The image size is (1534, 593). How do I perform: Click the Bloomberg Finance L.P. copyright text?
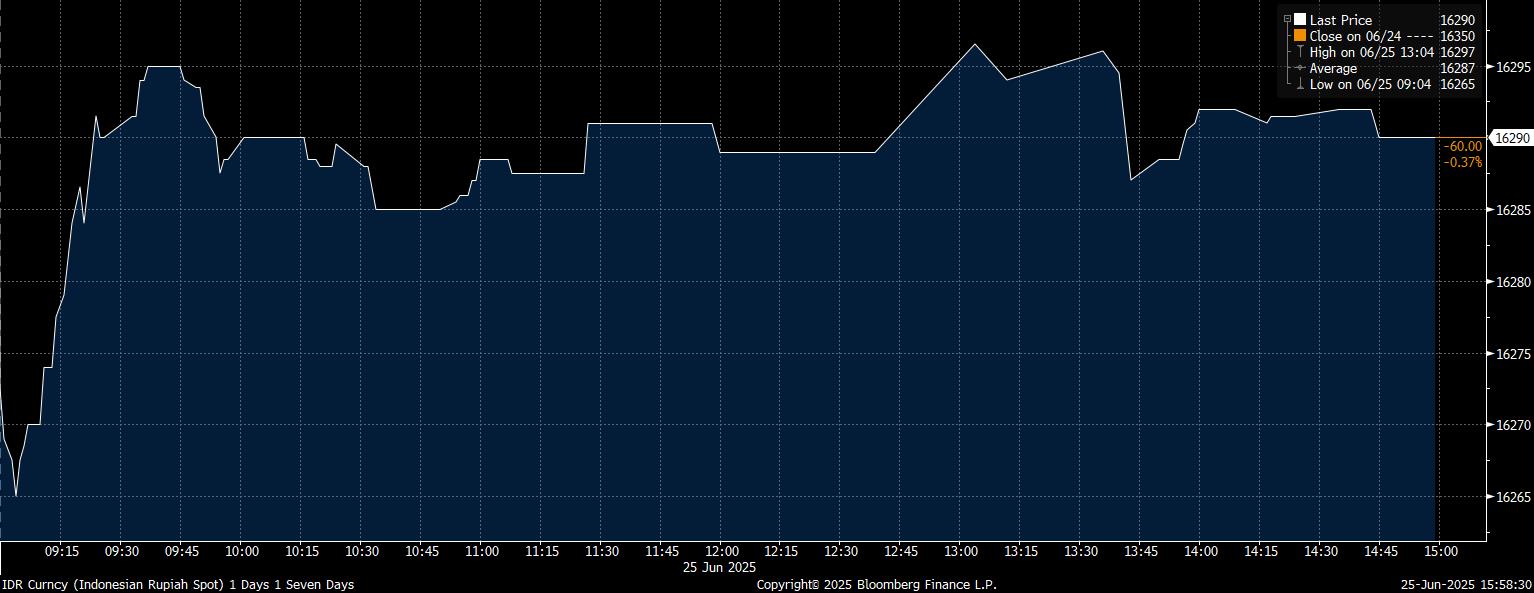876,584
